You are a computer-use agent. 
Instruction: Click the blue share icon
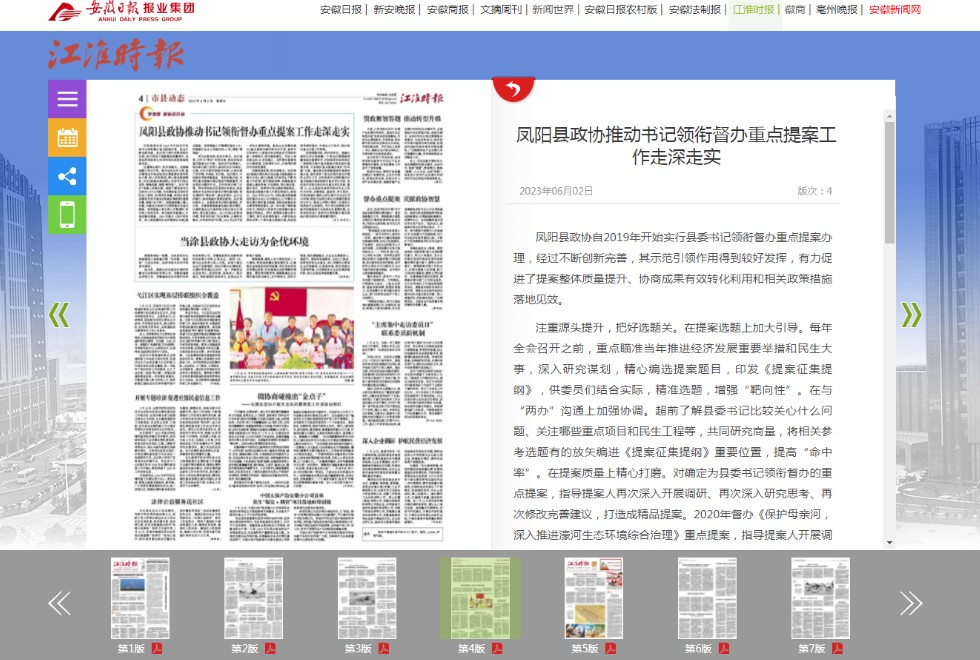(x=67, y=177)
